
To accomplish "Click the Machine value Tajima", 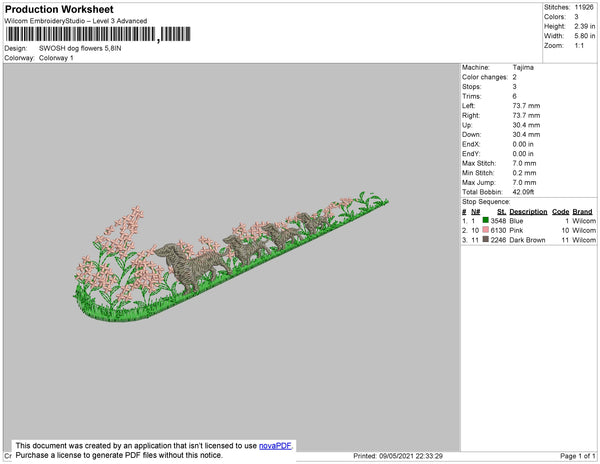I will (x=523, y=67).
